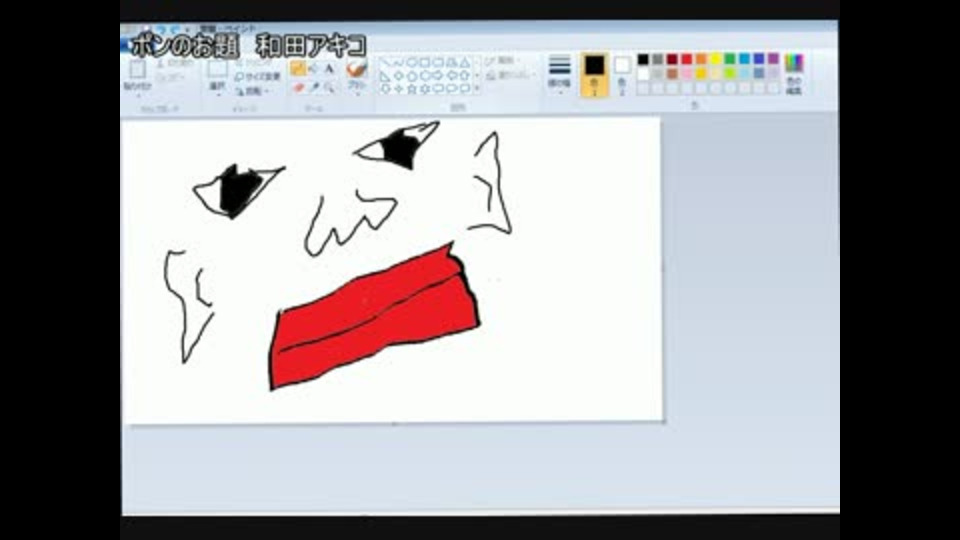Select the Color picker eyedropper tool
960x540 pixels.
point(313,88)
